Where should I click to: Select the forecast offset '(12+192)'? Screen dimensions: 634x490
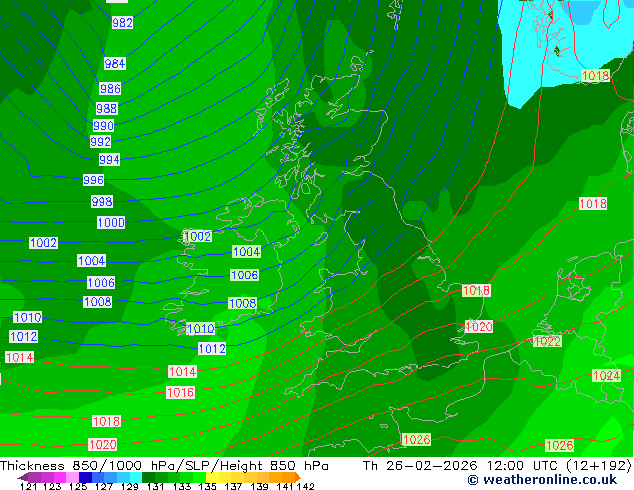(598, 466)
